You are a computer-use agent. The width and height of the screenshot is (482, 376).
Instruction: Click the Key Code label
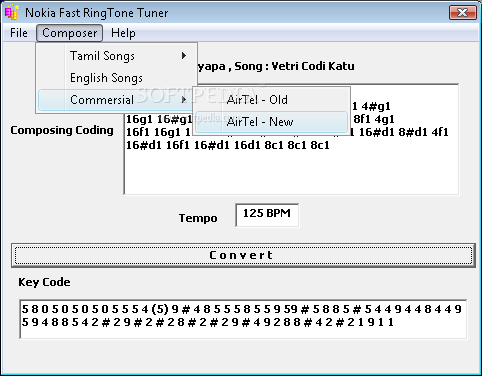pos(44,282)
